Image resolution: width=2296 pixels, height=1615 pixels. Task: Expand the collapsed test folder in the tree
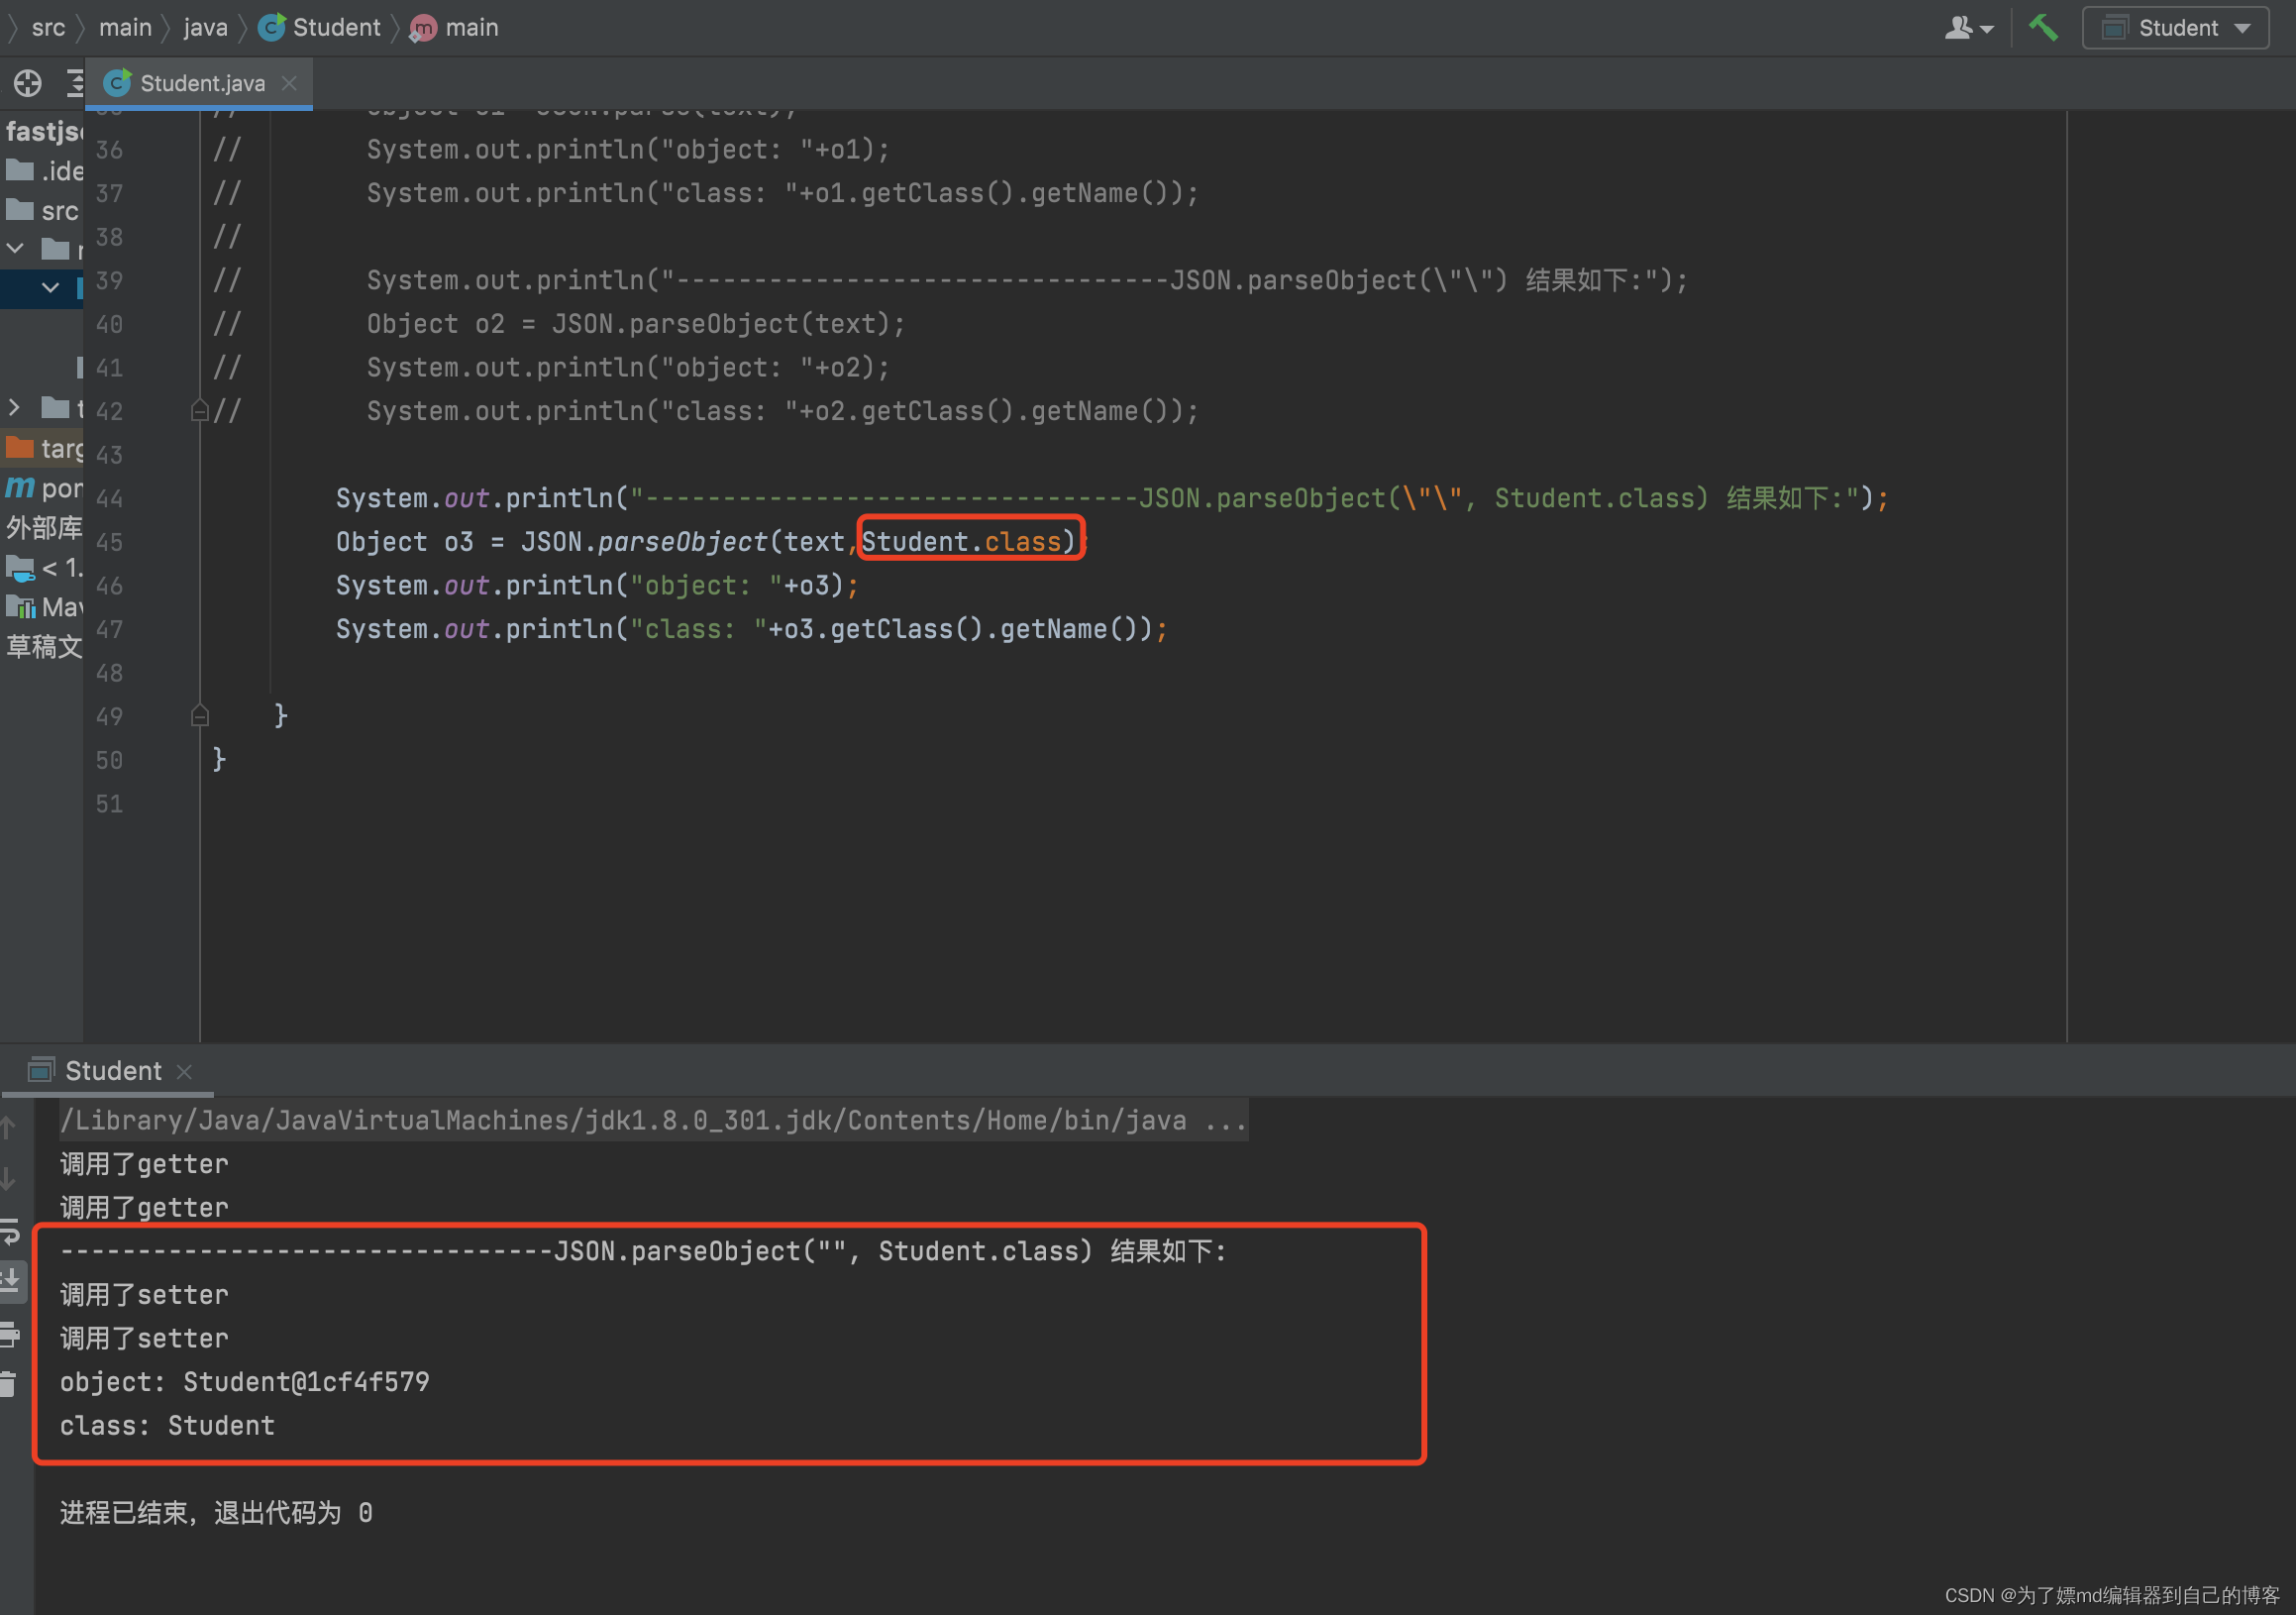14,408
